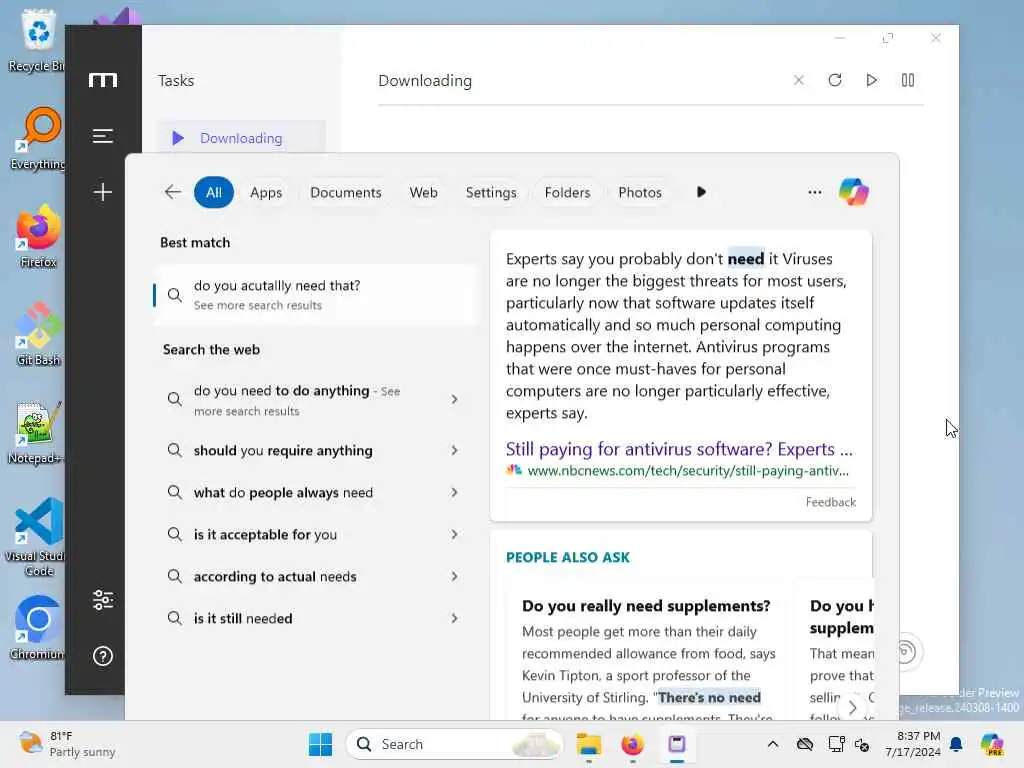This screenshot has width=1024, height=768.
Task: Open best match 'do you acutally need that?'
Action: click(315, 295)
